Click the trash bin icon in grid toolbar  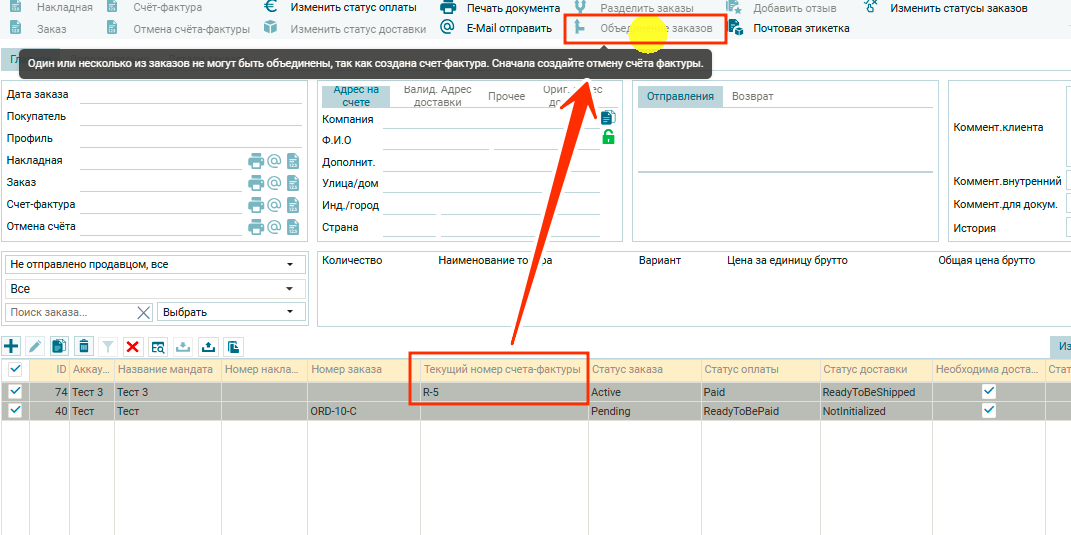click(84, 346)
